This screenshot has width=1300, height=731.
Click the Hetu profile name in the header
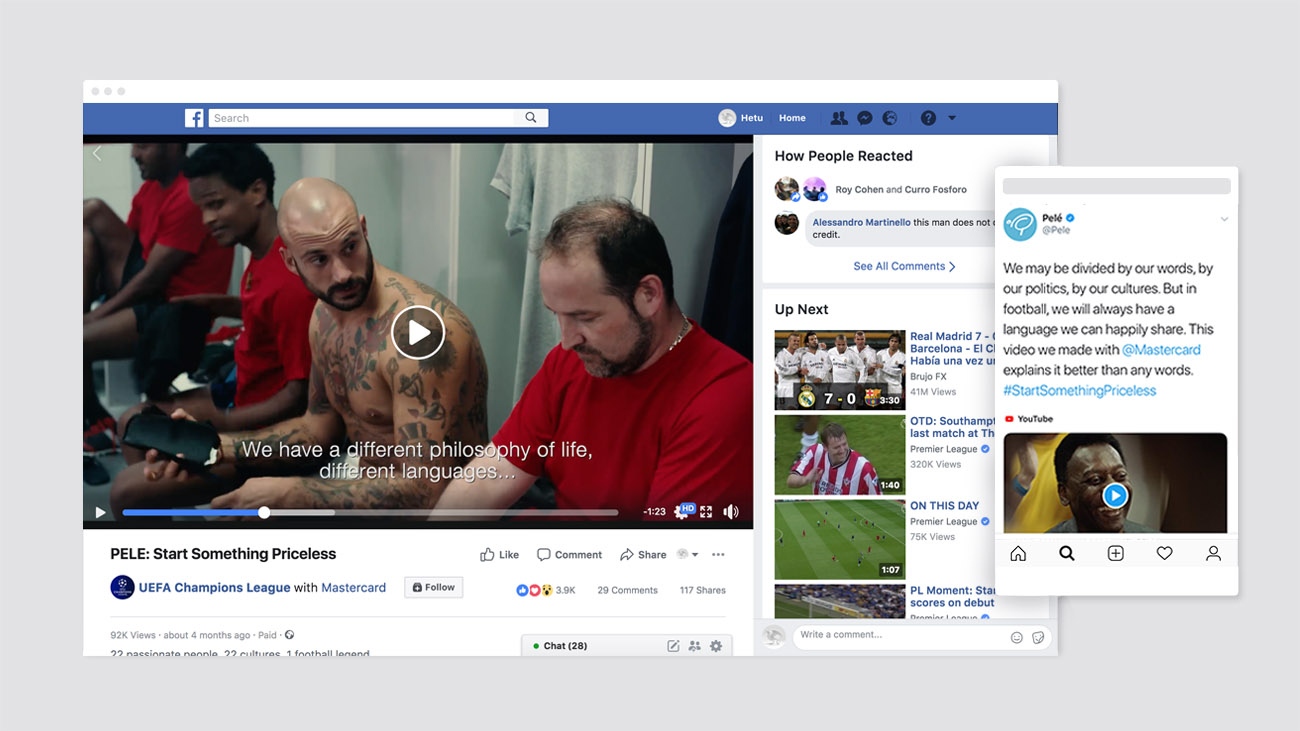tap(752, 118)
